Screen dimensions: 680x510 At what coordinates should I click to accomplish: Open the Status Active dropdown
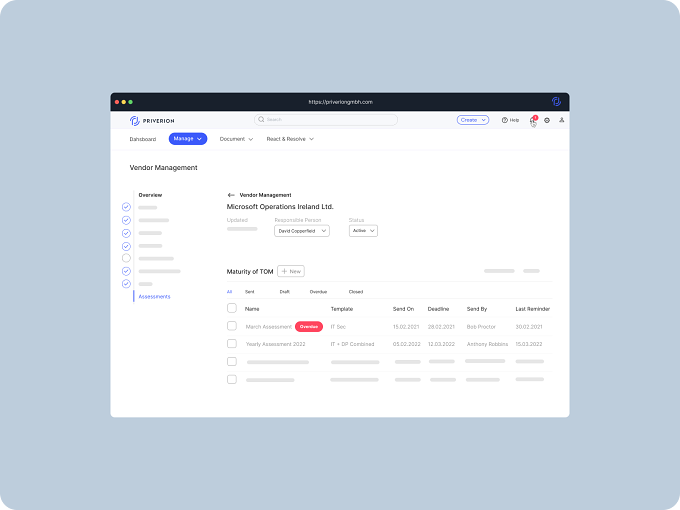363,231
